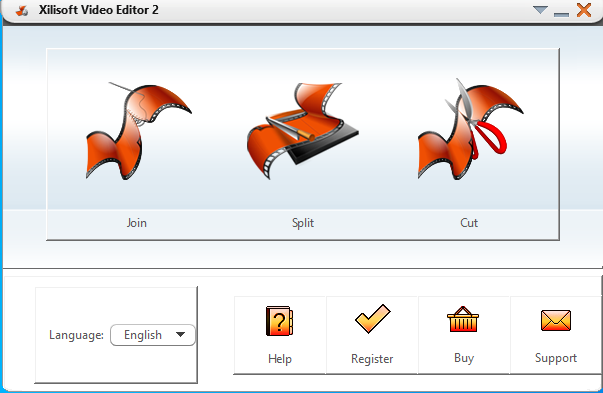Click the Help book icon
The height and width of the screenshot is (393, 603).
[x=280, y=321]
